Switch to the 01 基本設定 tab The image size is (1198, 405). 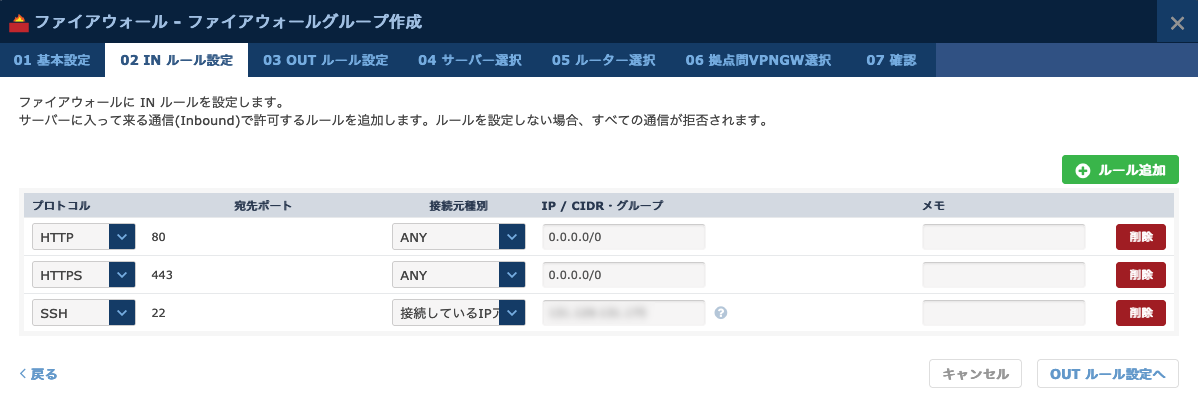[x=52, y=60]
